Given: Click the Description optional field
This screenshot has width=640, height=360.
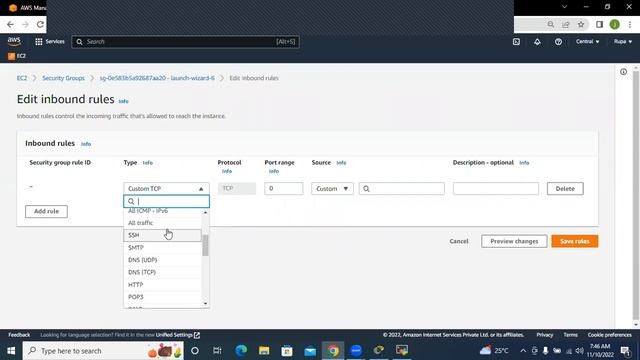Looking at the screenshot, I should pos(496,189).
